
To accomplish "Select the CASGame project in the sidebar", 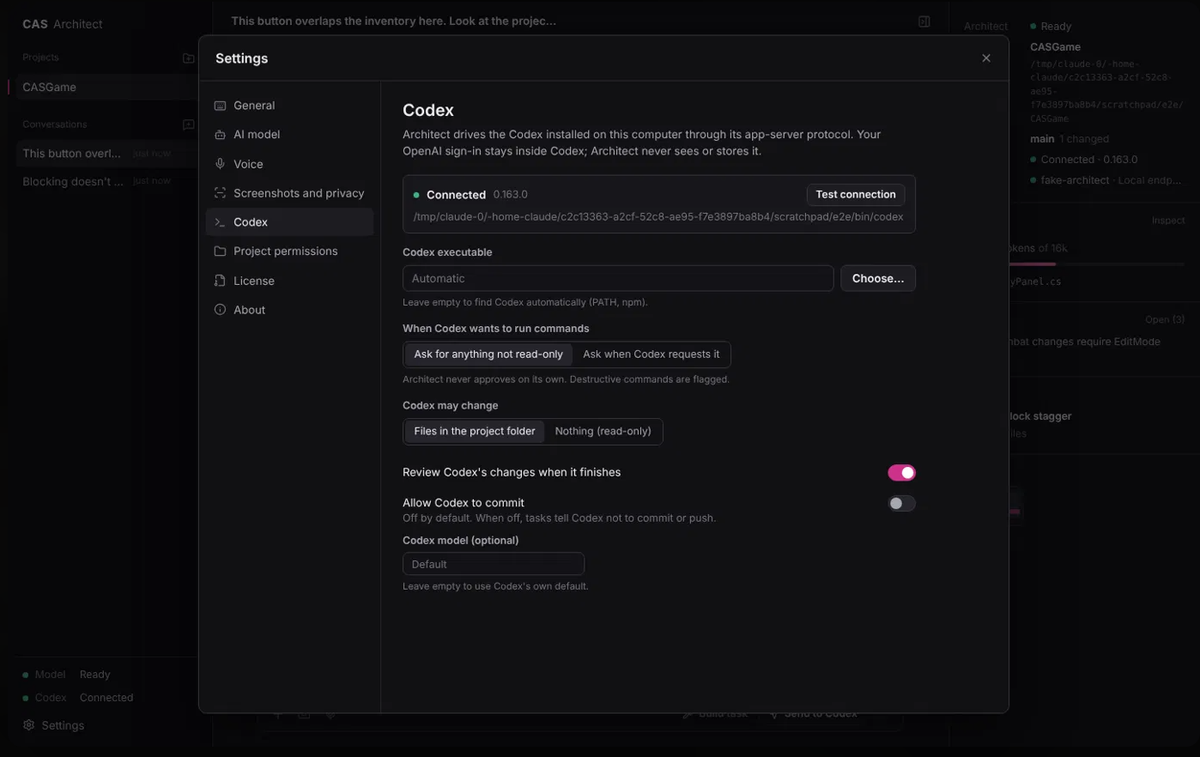I will point(104,87).
